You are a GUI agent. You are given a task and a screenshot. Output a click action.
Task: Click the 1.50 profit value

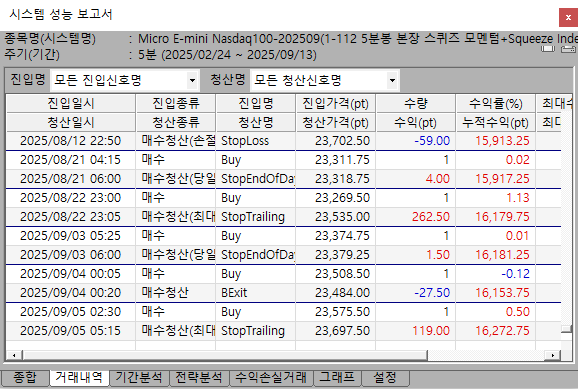point(438,255)
